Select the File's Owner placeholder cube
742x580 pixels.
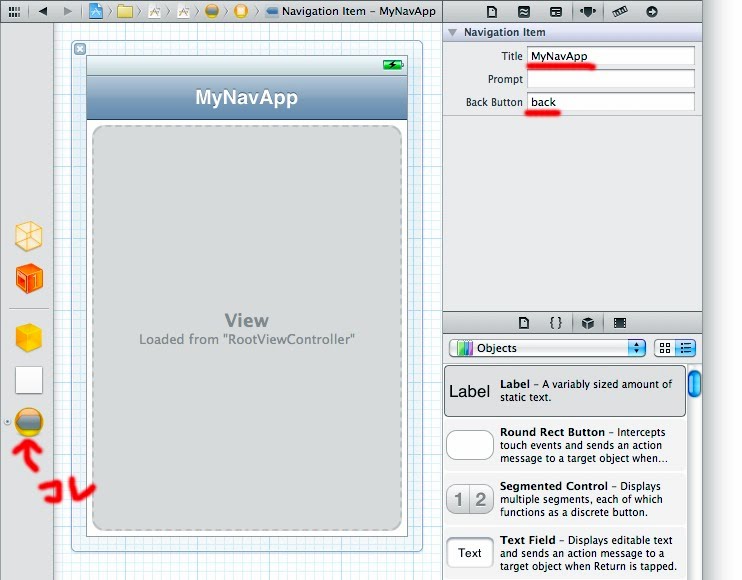point(29,236)
